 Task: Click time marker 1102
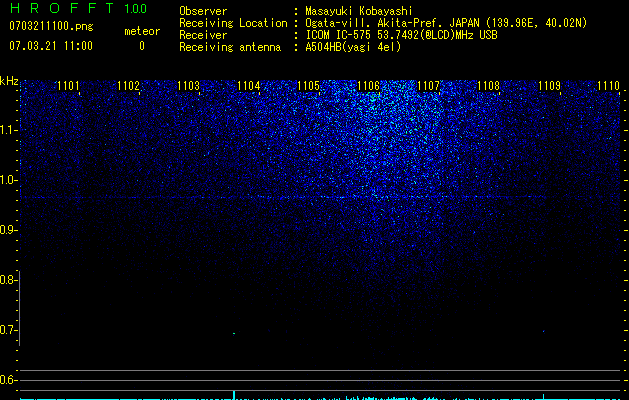[x=128, y=85]
